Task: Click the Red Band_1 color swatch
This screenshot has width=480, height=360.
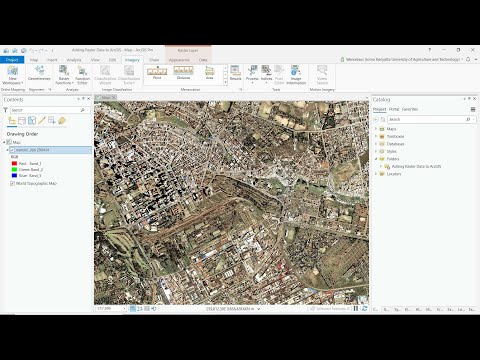Action: tap(14, 164)
